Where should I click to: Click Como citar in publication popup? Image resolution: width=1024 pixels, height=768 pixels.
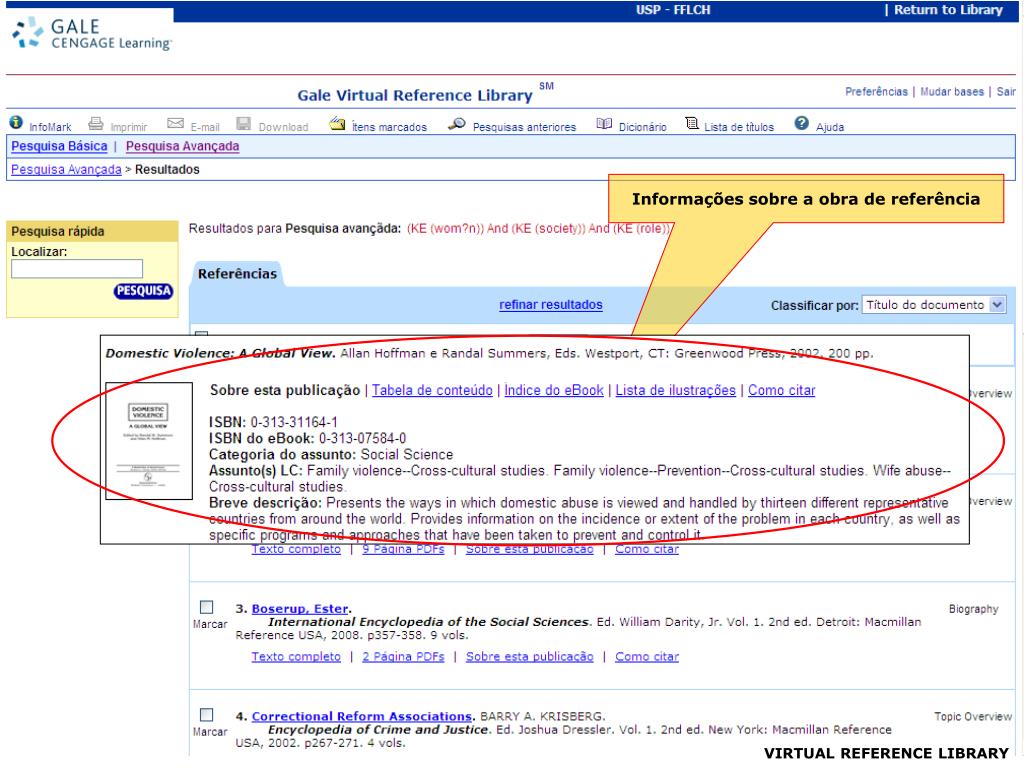(x=782, y=391)
